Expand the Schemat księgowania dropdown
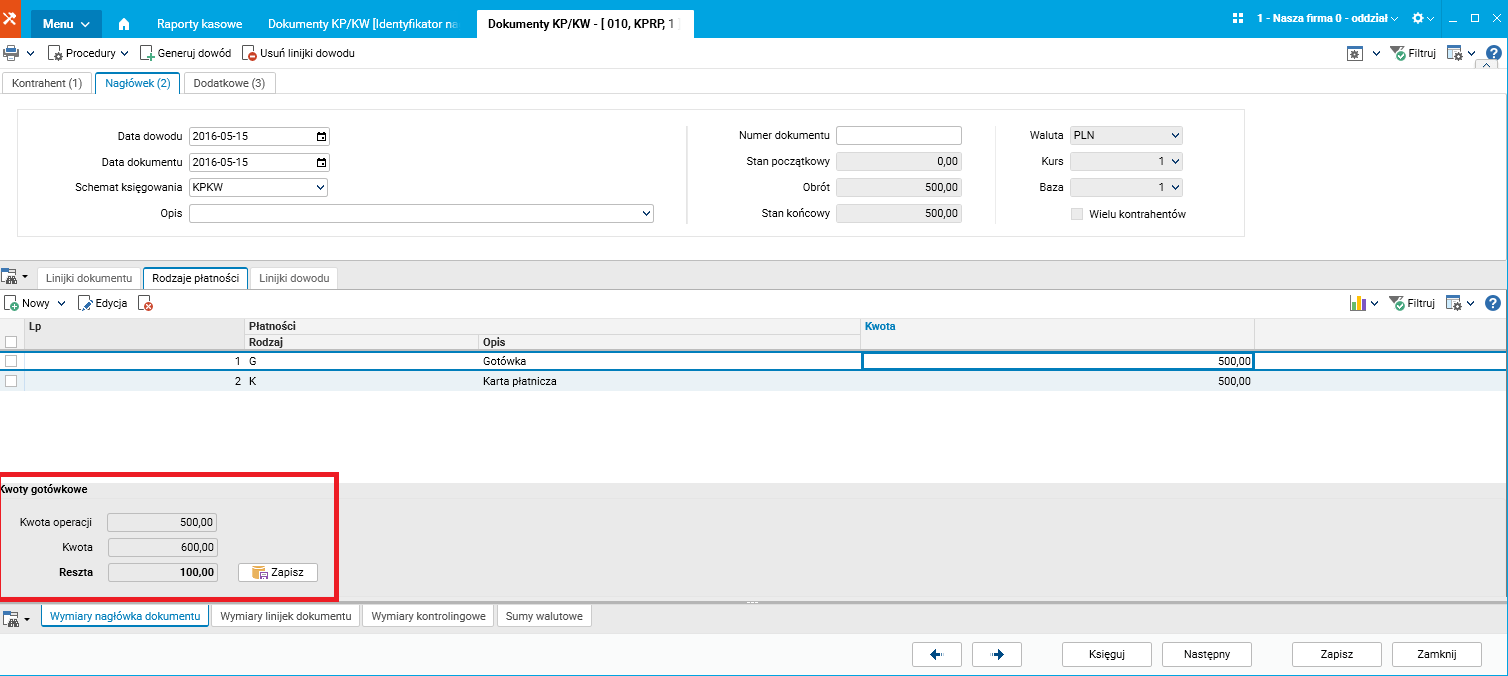The image size is (1508, 676). (320, 187)
